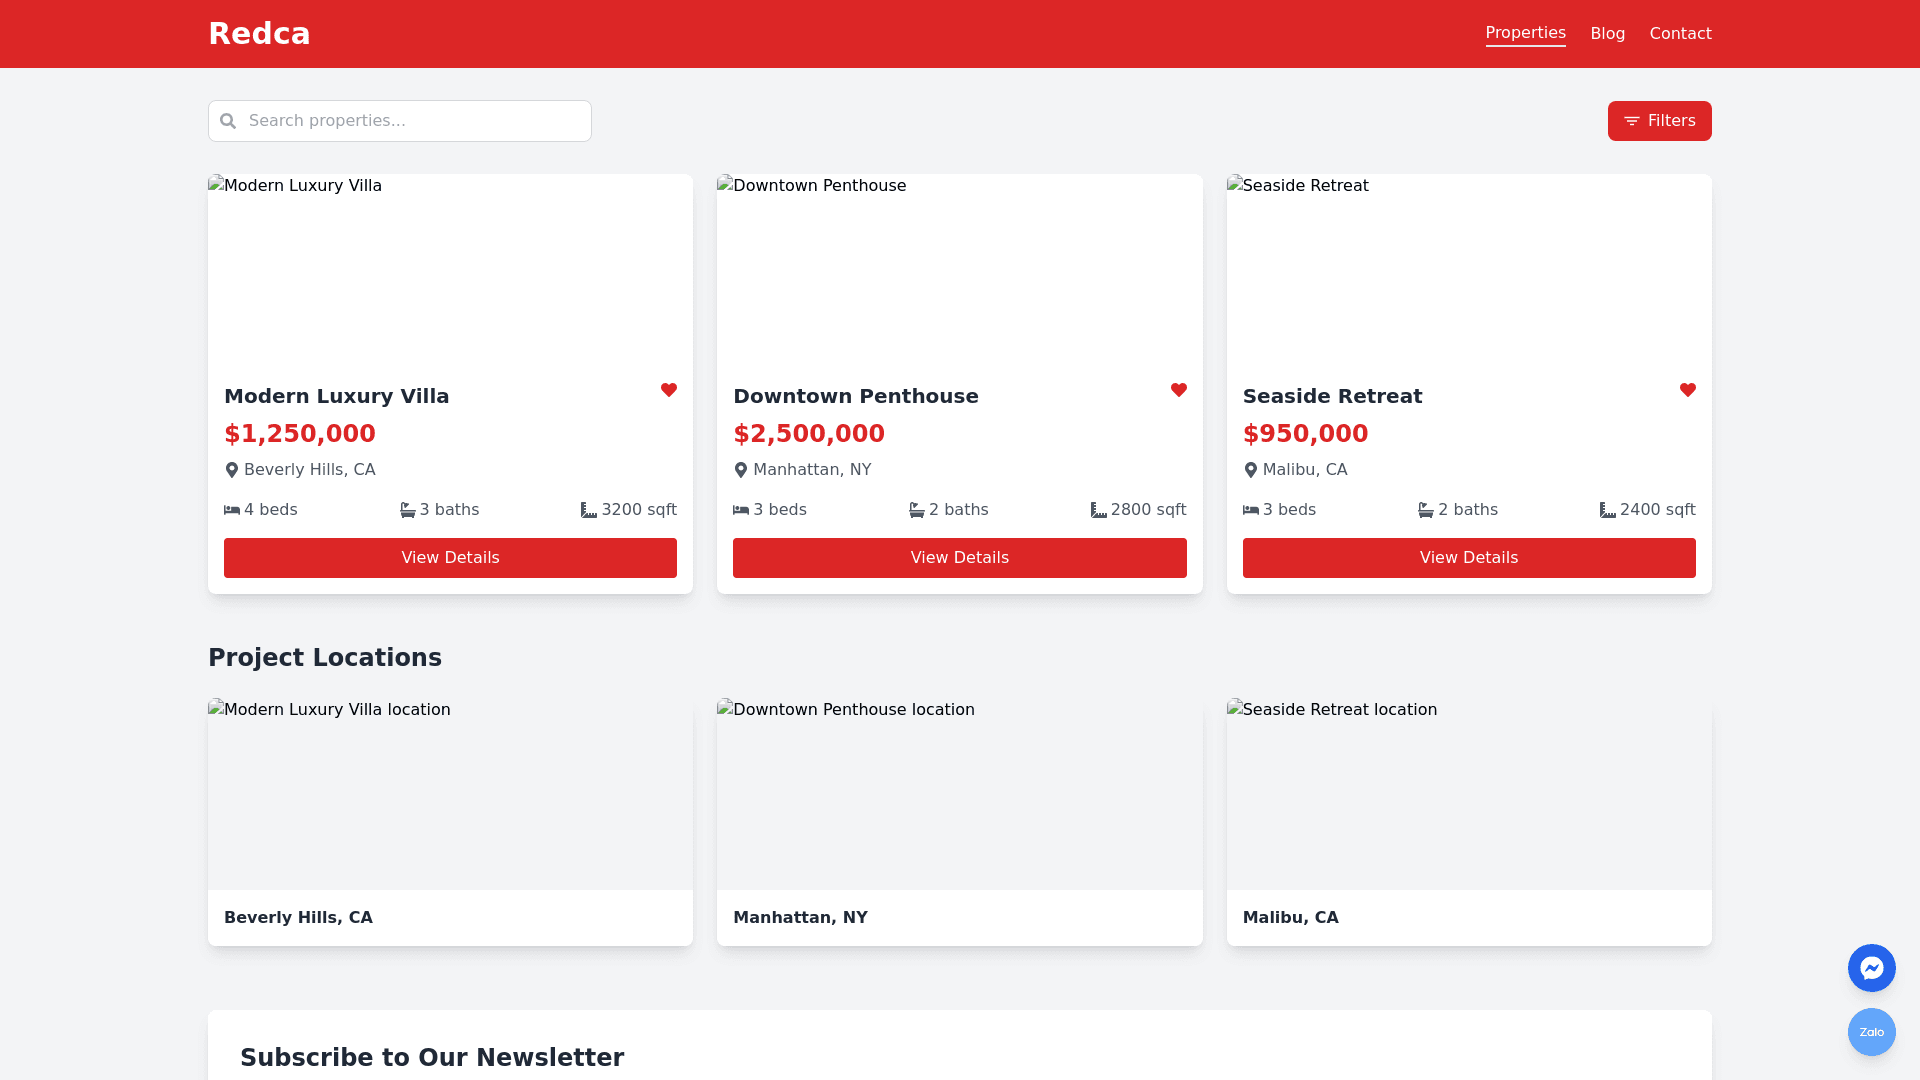Image resolution: width=1920 pixels, height=1080 pixels.
Task: Open the Zalo chat button
Action: pos(1871,1032)
